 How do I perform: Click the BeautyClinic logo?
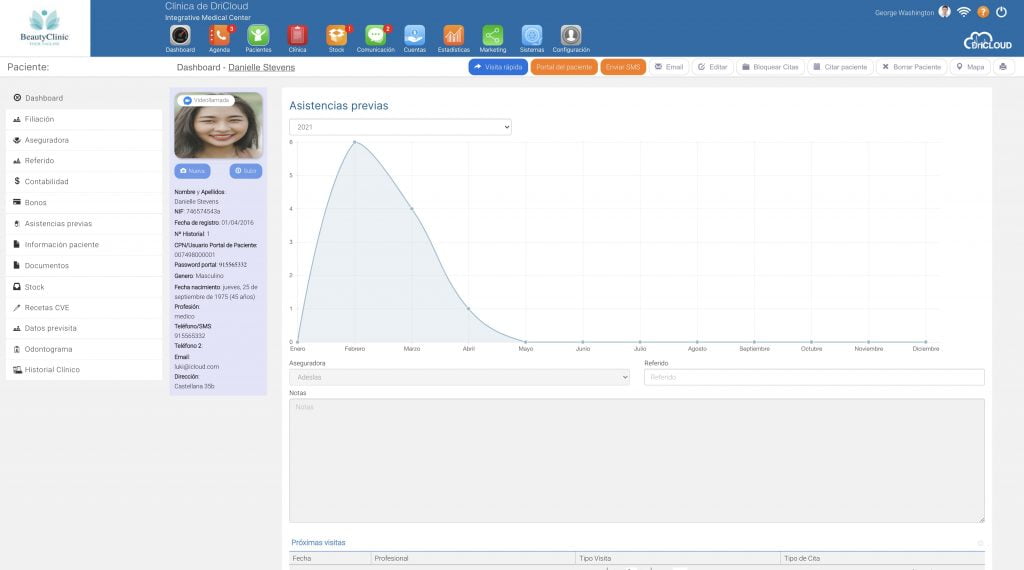(x=44, y=28)
